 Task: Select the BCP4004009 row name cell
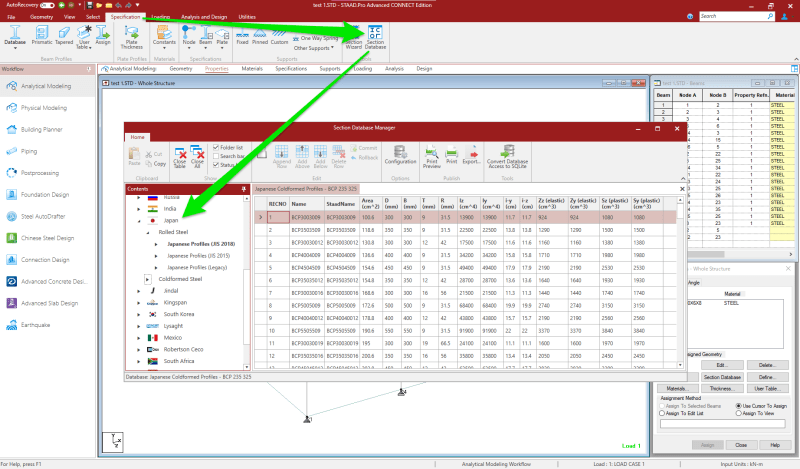[306, 255]
